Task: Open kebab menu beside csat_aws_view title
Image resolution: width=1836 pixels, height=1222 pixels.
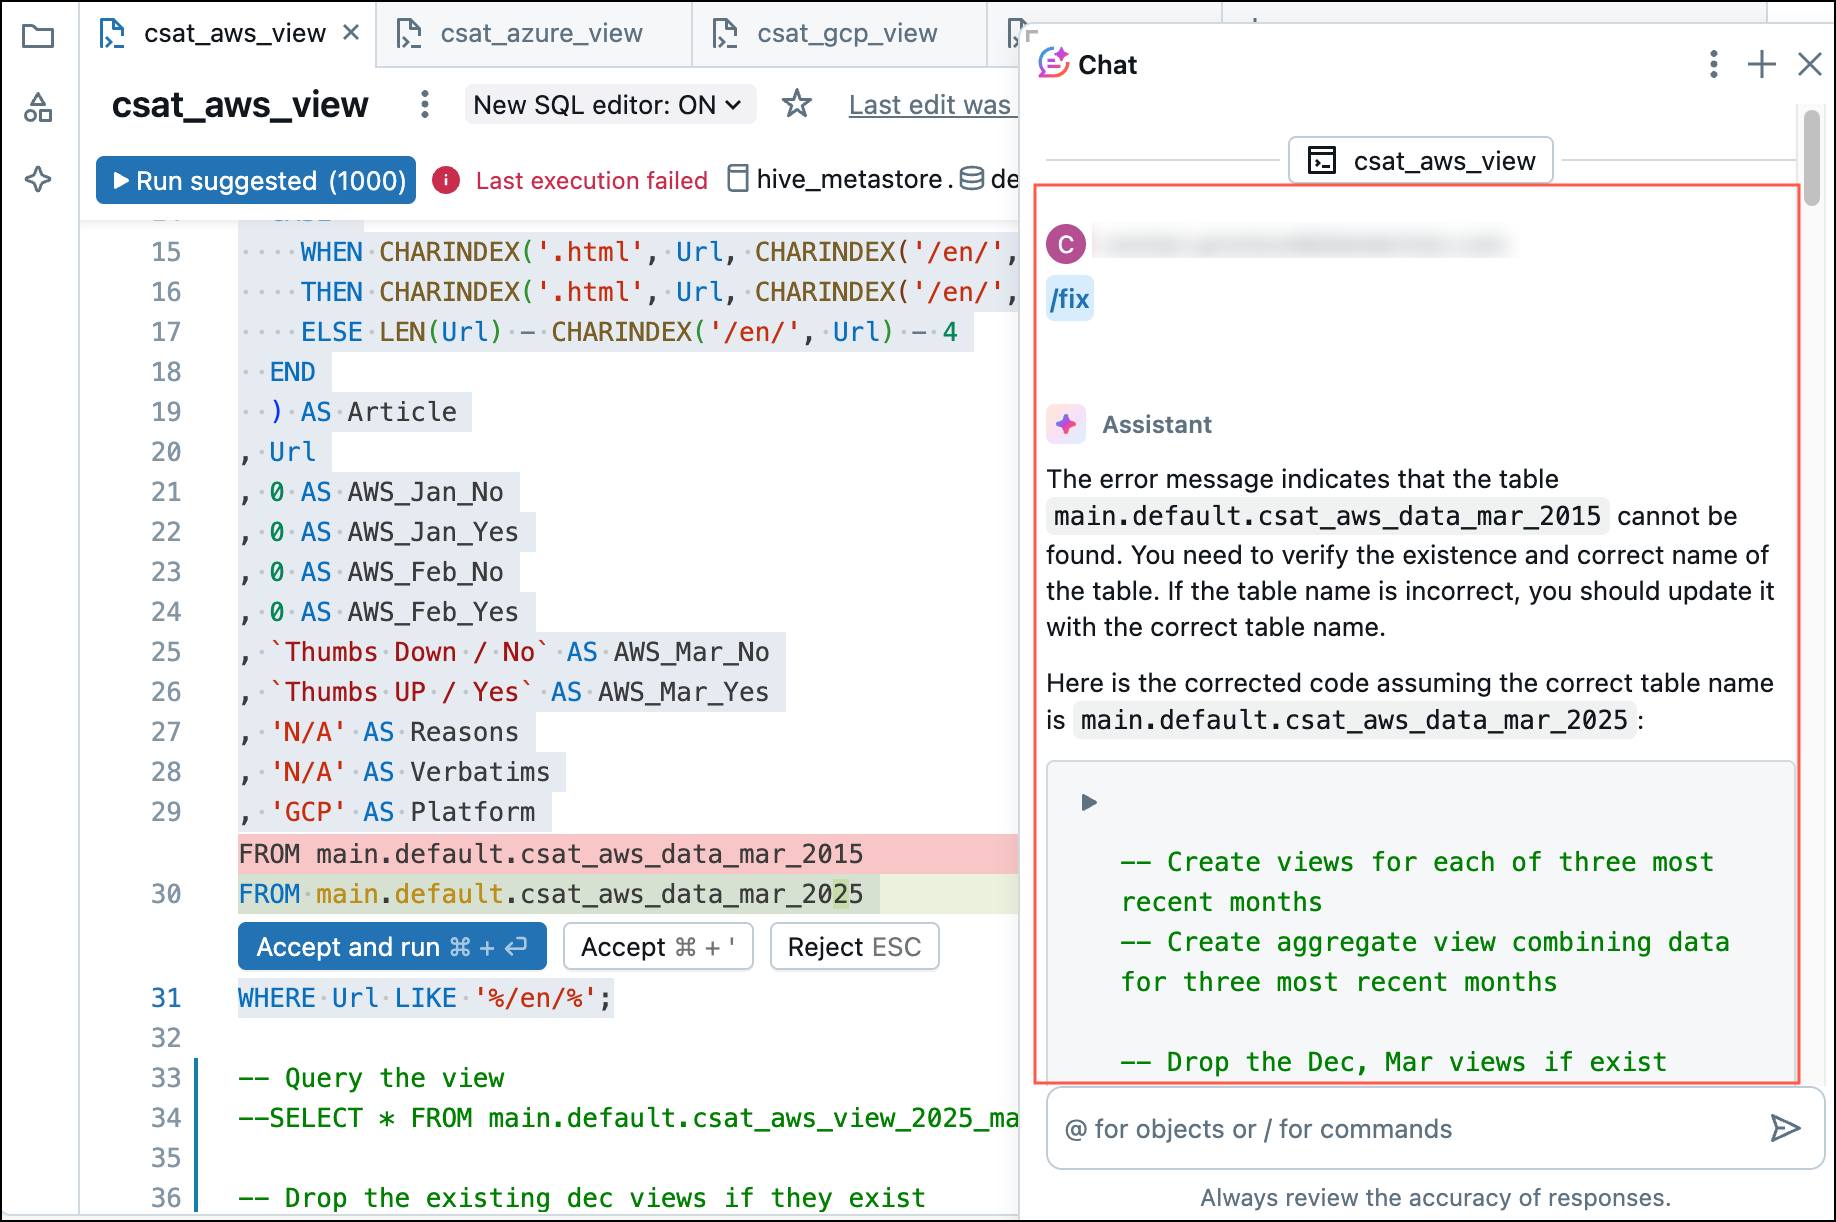Action: [x=424, y=104]
